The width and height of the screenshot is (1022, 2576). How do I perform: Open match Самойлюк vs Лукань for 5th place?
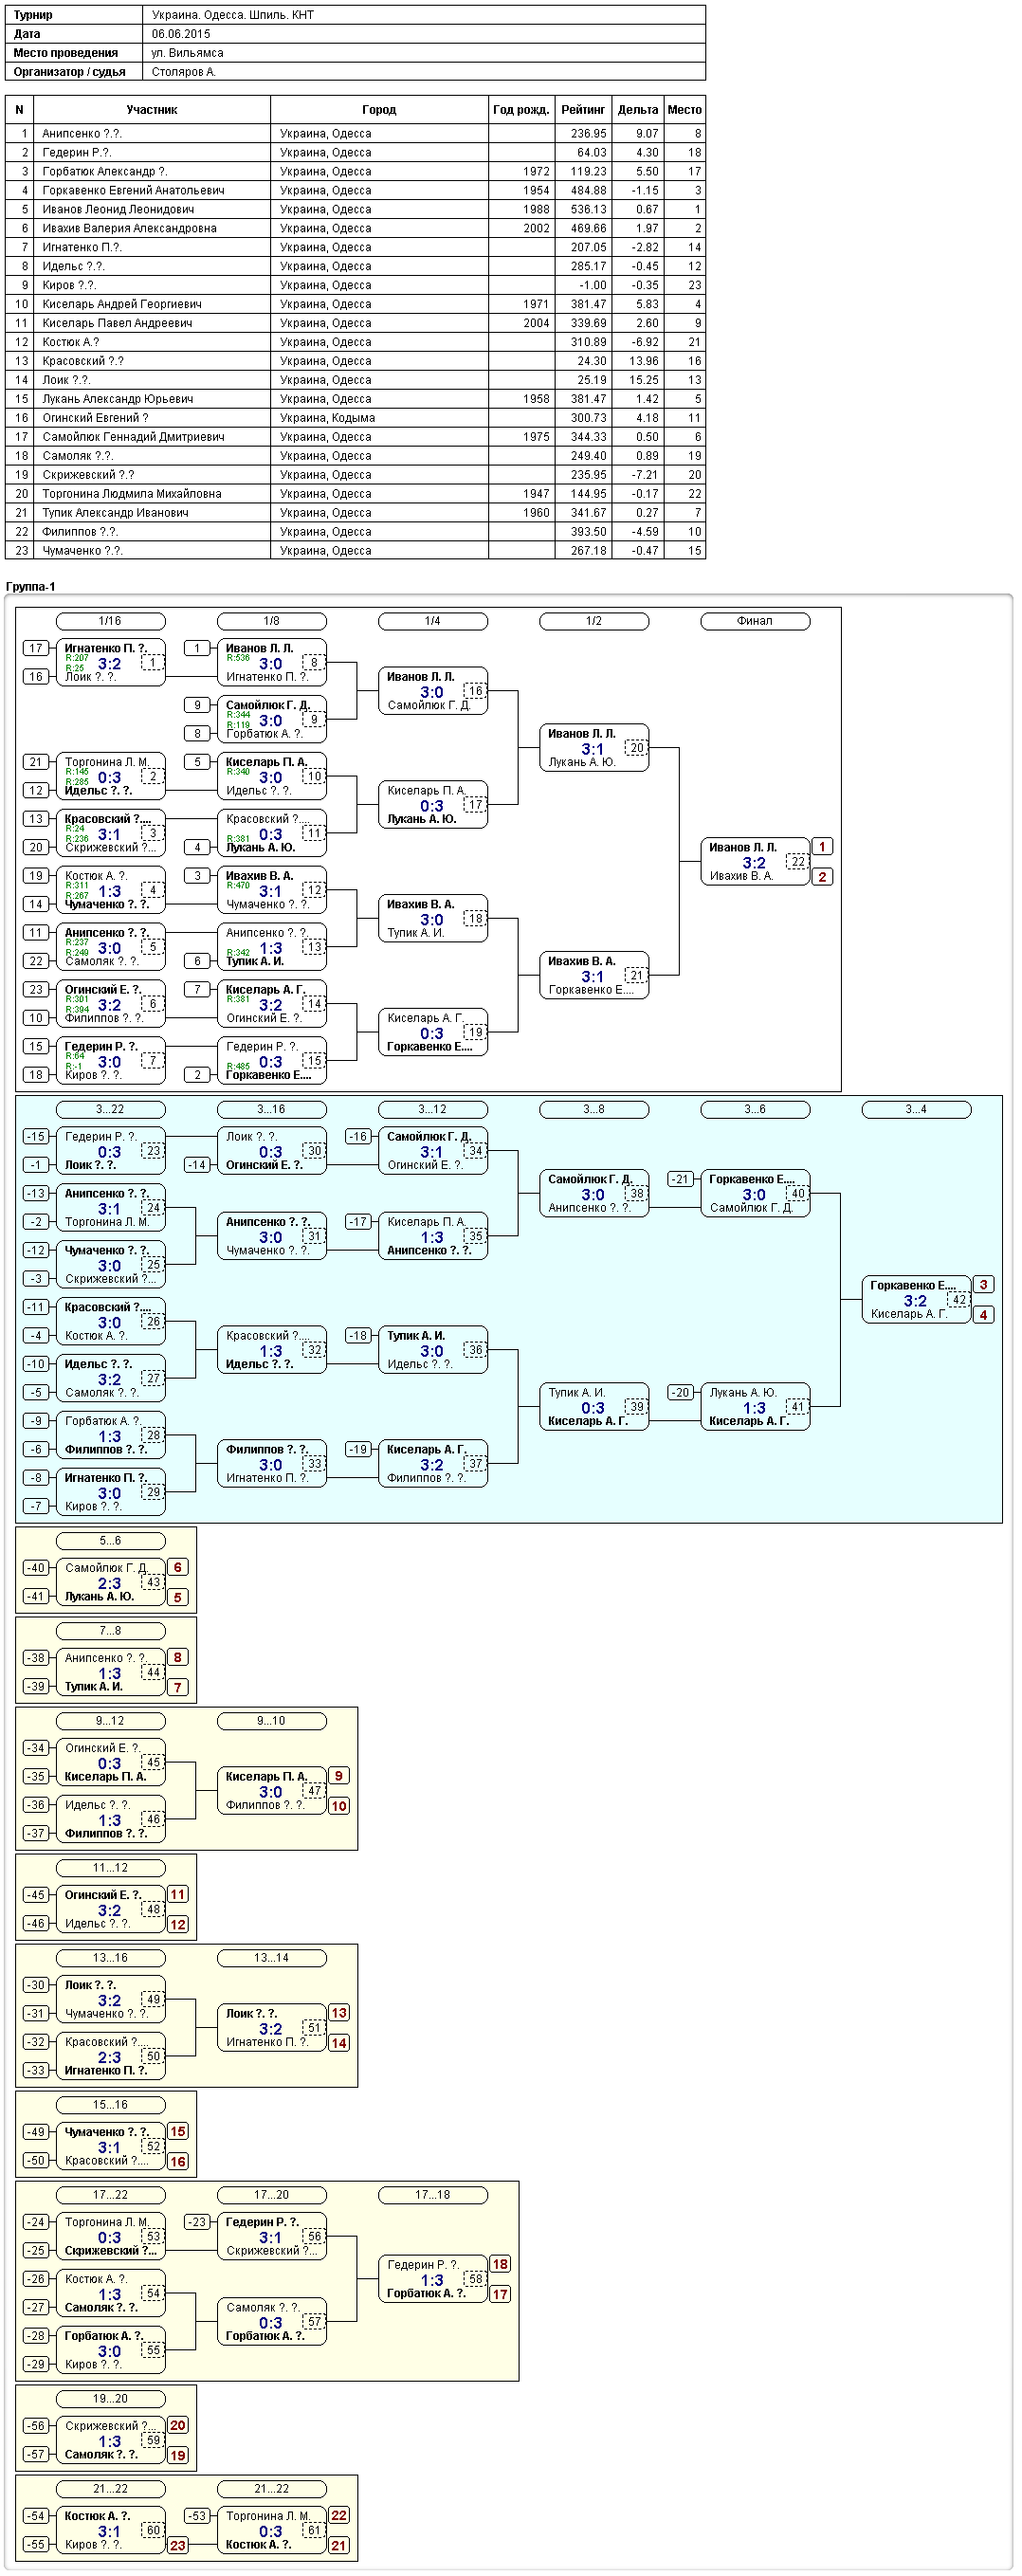(110, 1582)
